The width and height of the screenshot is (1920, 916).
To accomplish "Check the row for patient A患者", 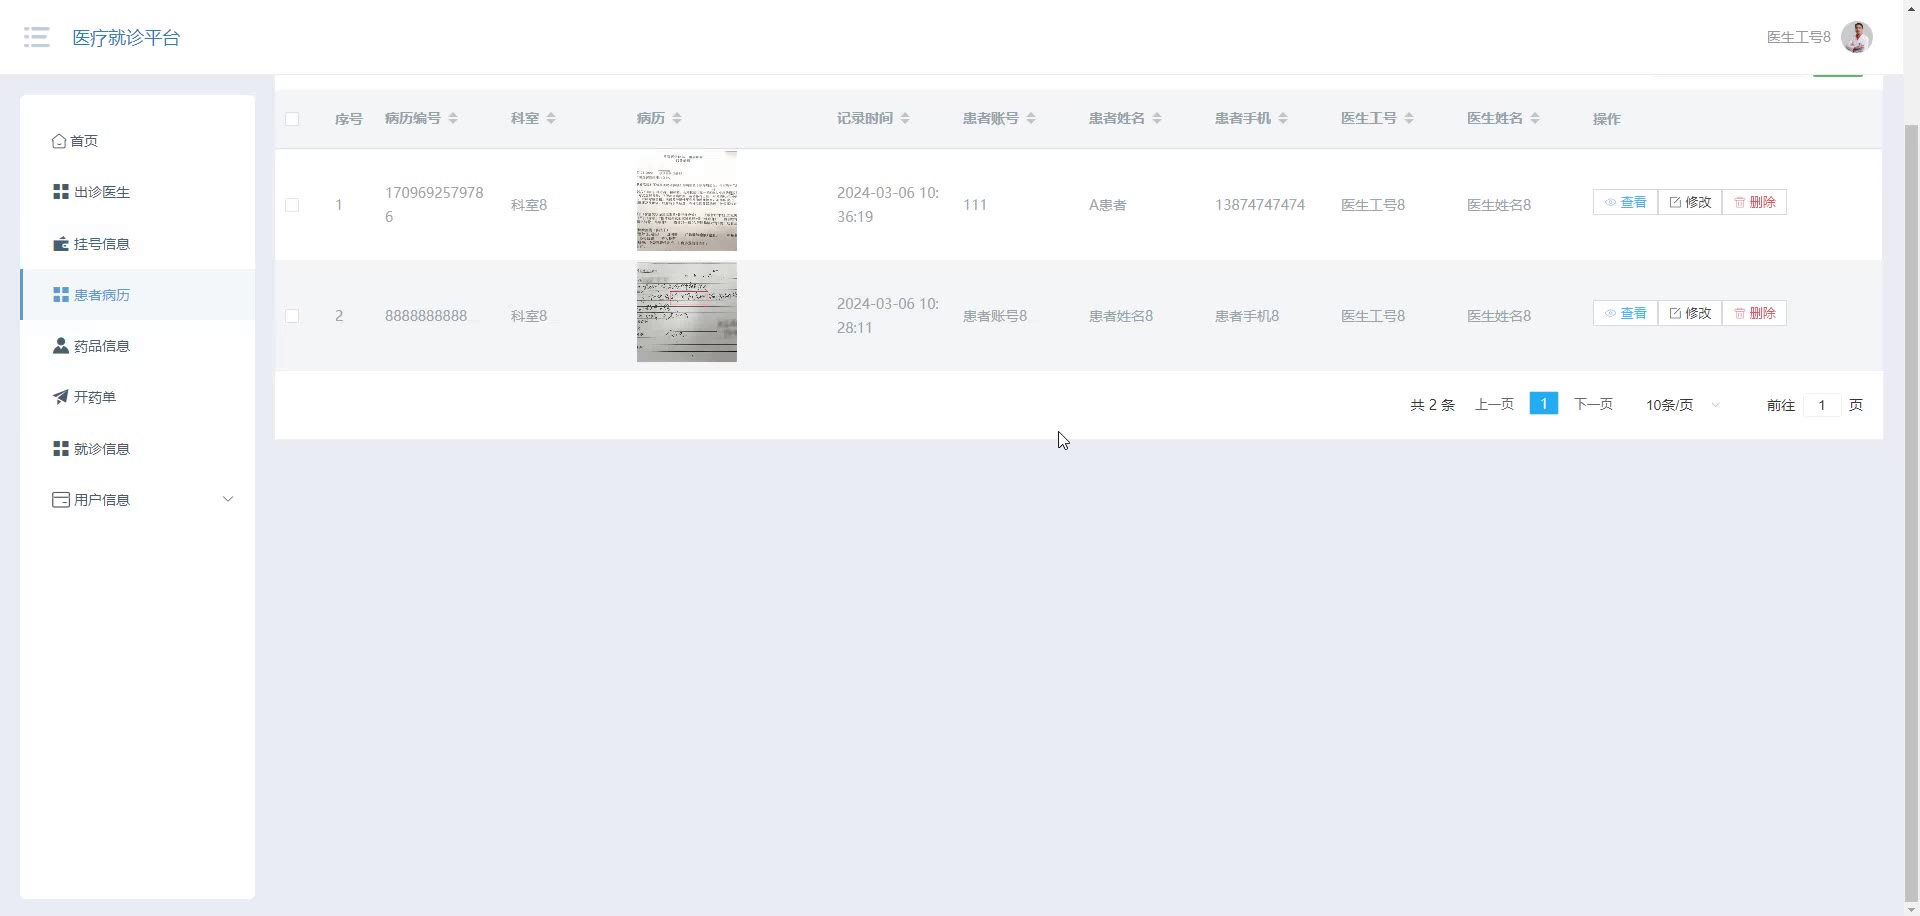I will click(292, 205).
